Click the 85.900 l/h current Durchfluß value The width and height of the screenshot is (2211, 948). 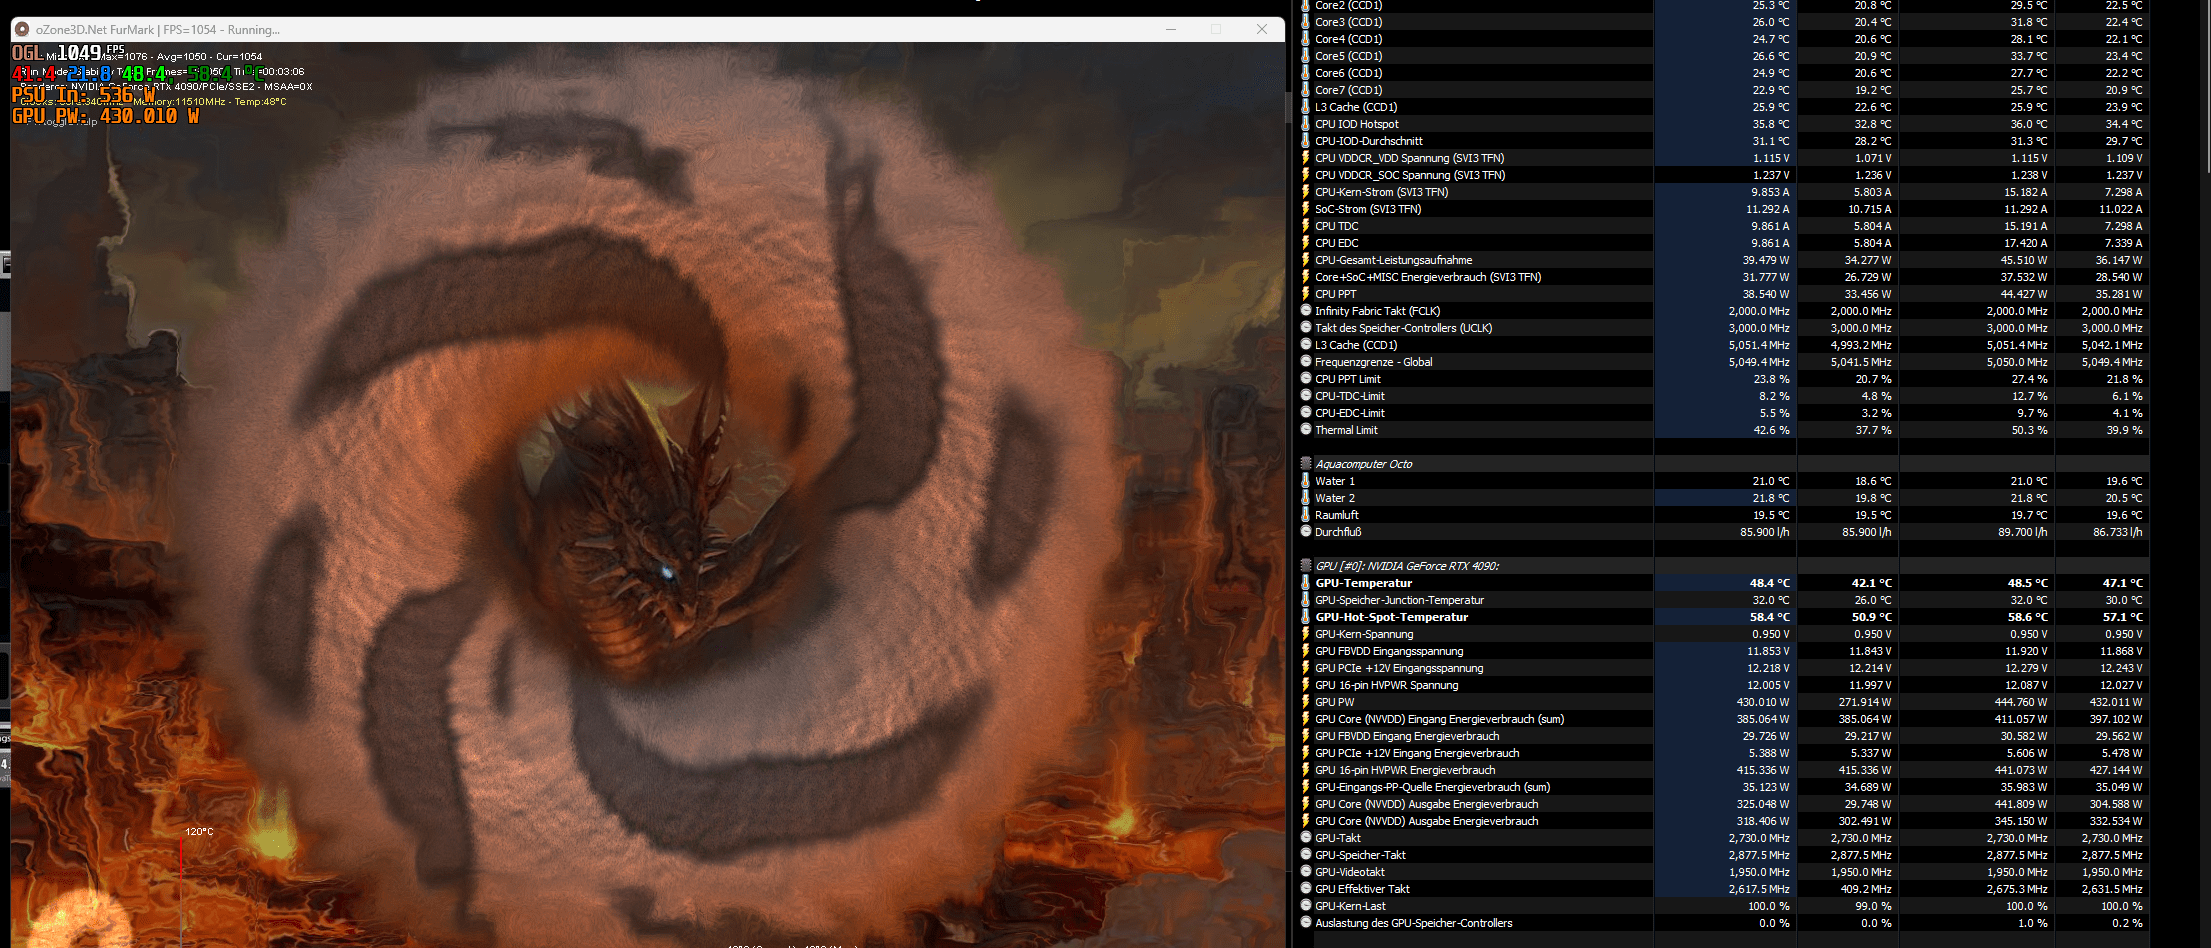pyautogui.click(x=1764, y=532)
